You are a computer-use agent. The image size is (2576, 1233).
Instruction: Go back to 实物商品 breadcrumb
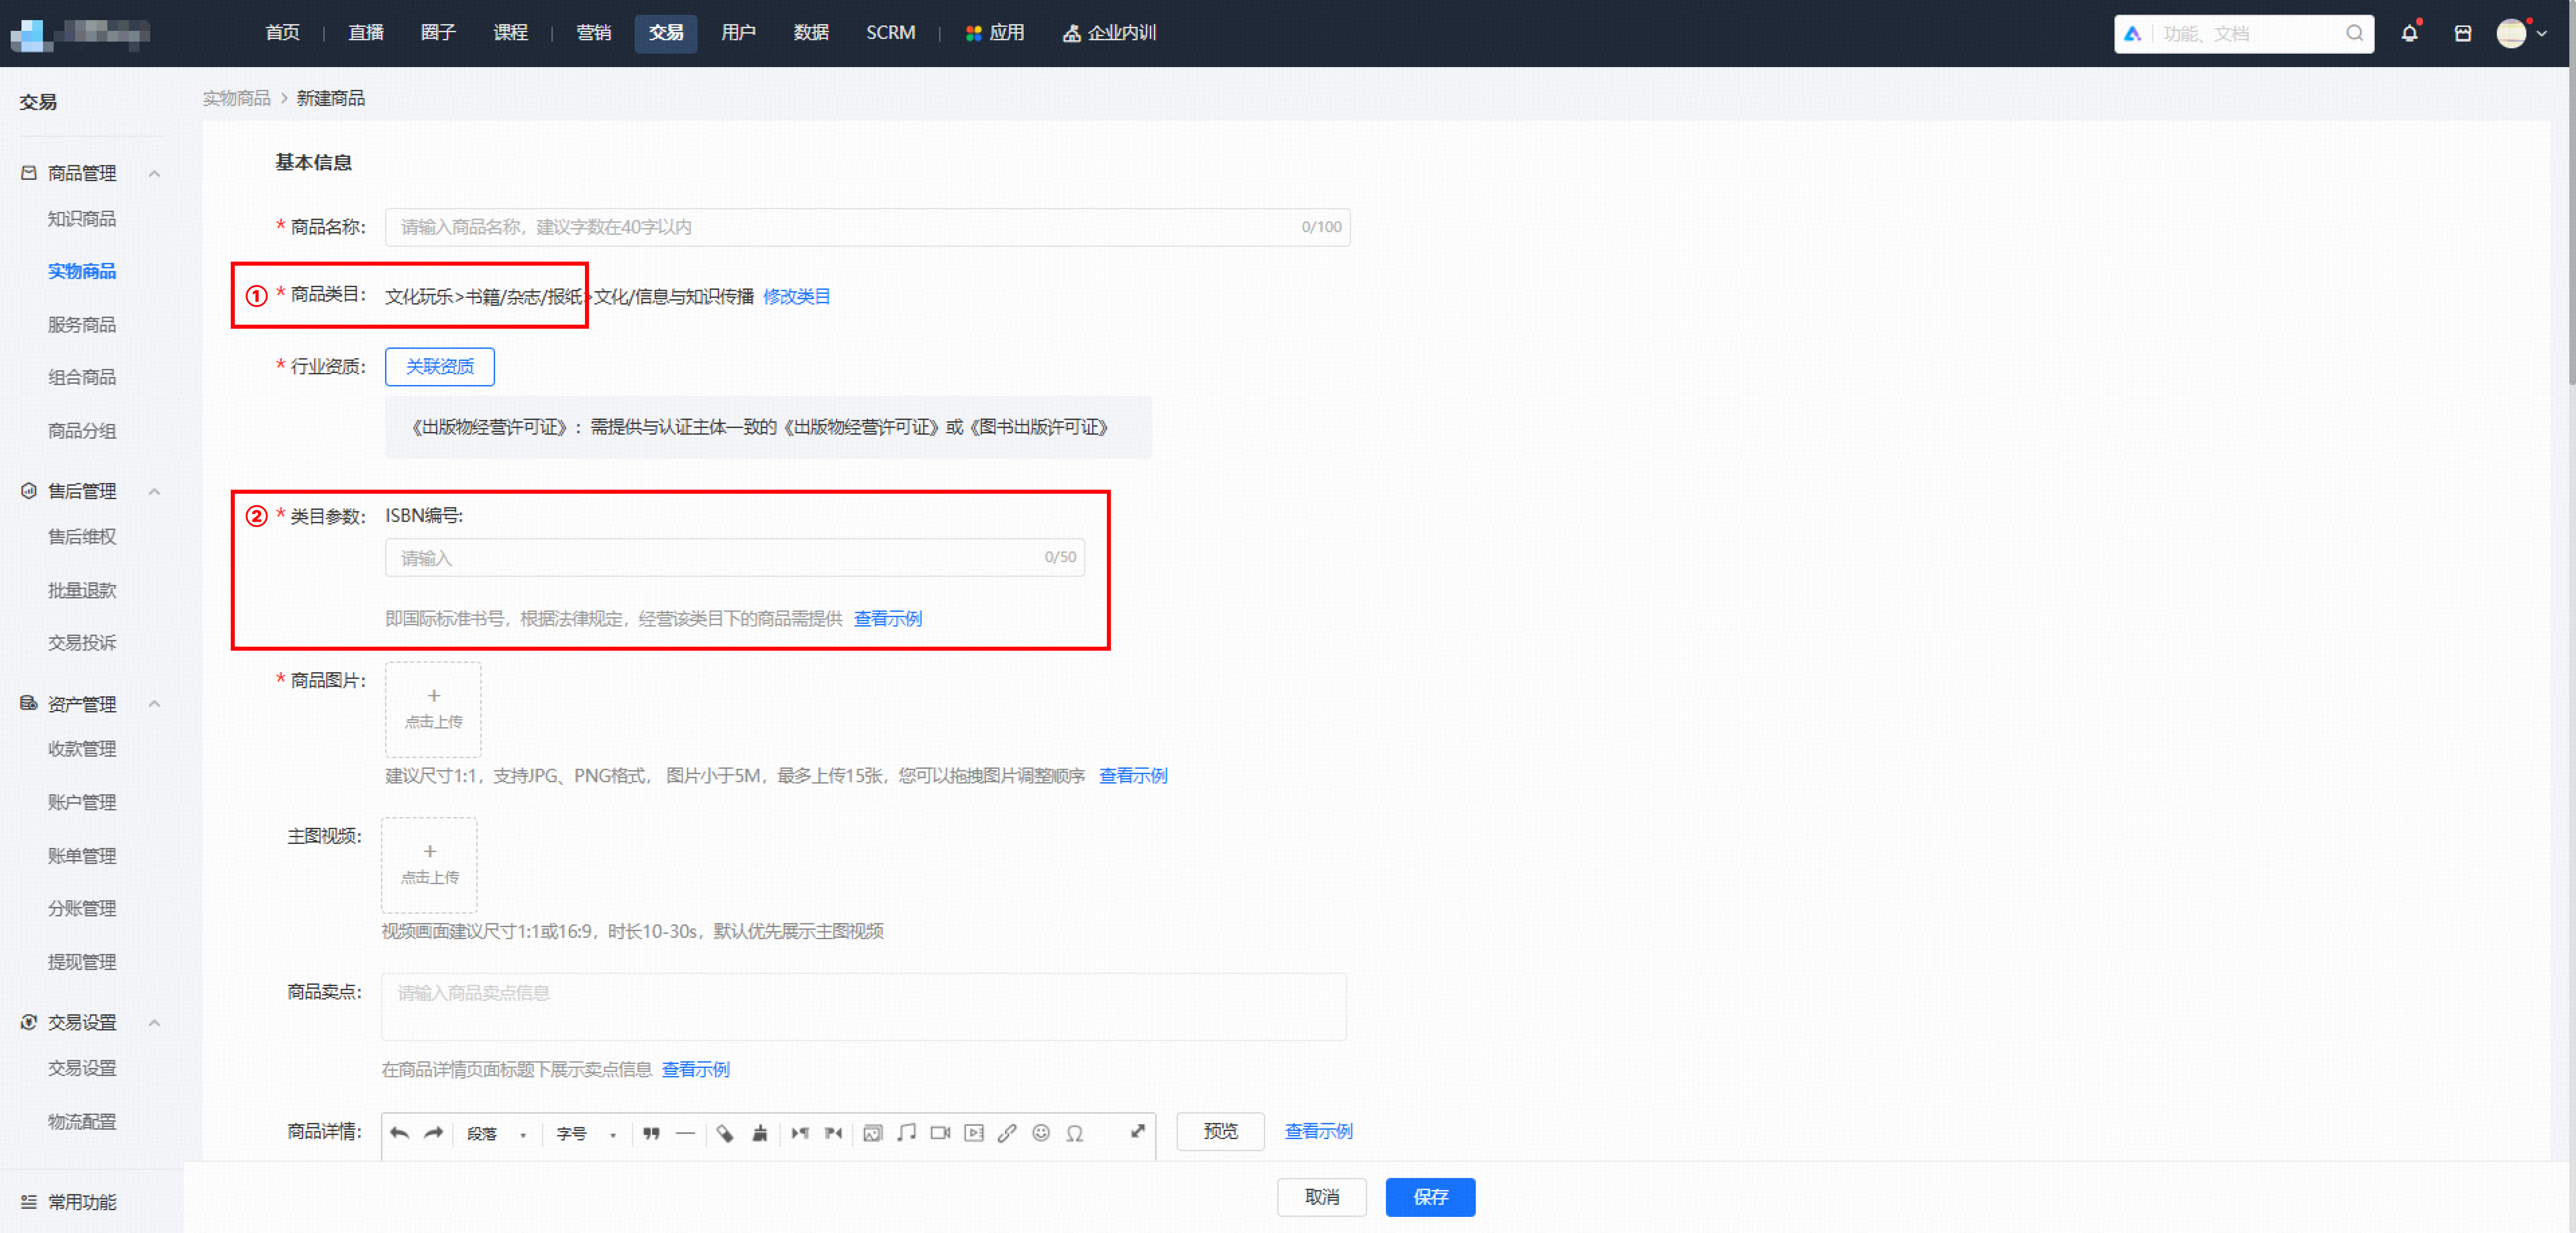(x=237, y=98)
